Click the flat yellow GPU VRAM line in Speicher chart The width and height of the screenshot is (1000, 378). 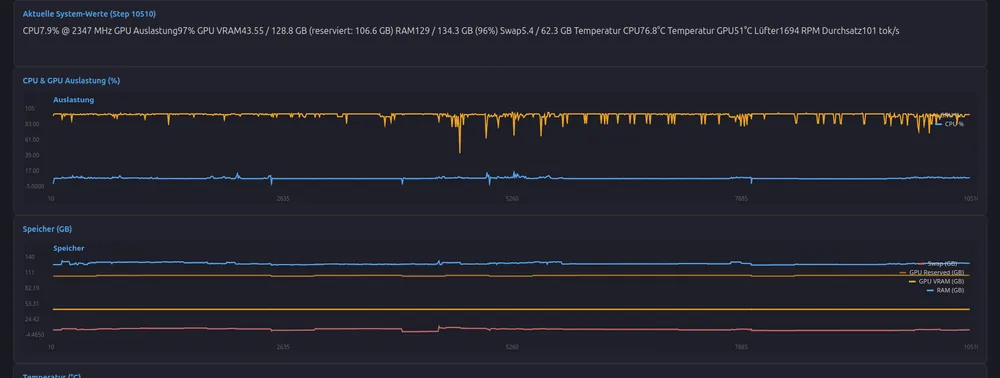point(510,309)
